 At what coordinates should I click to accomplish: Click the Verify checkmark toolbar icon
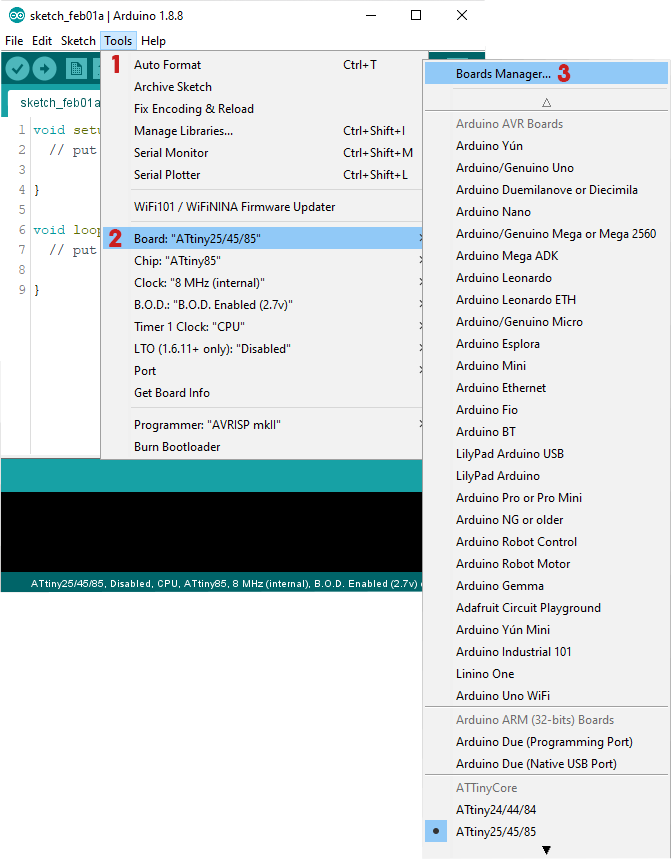[x=18, y=69]
